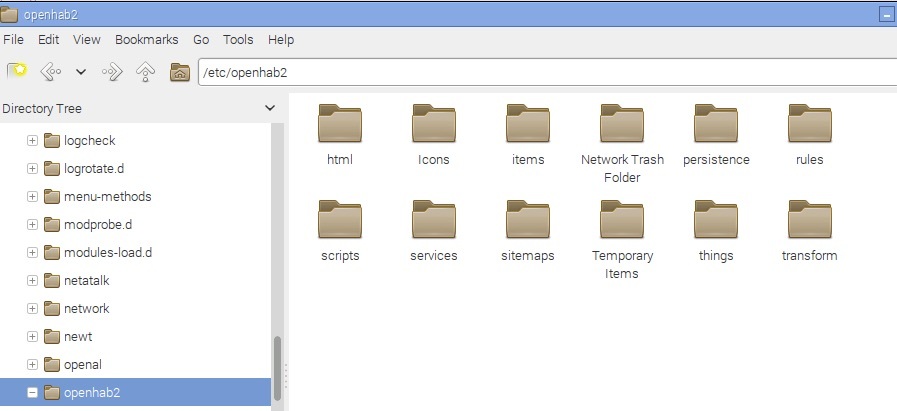Expand the modprobe.d tree node
The height and width of the screenshot is (411, 897).
point(33,224)
